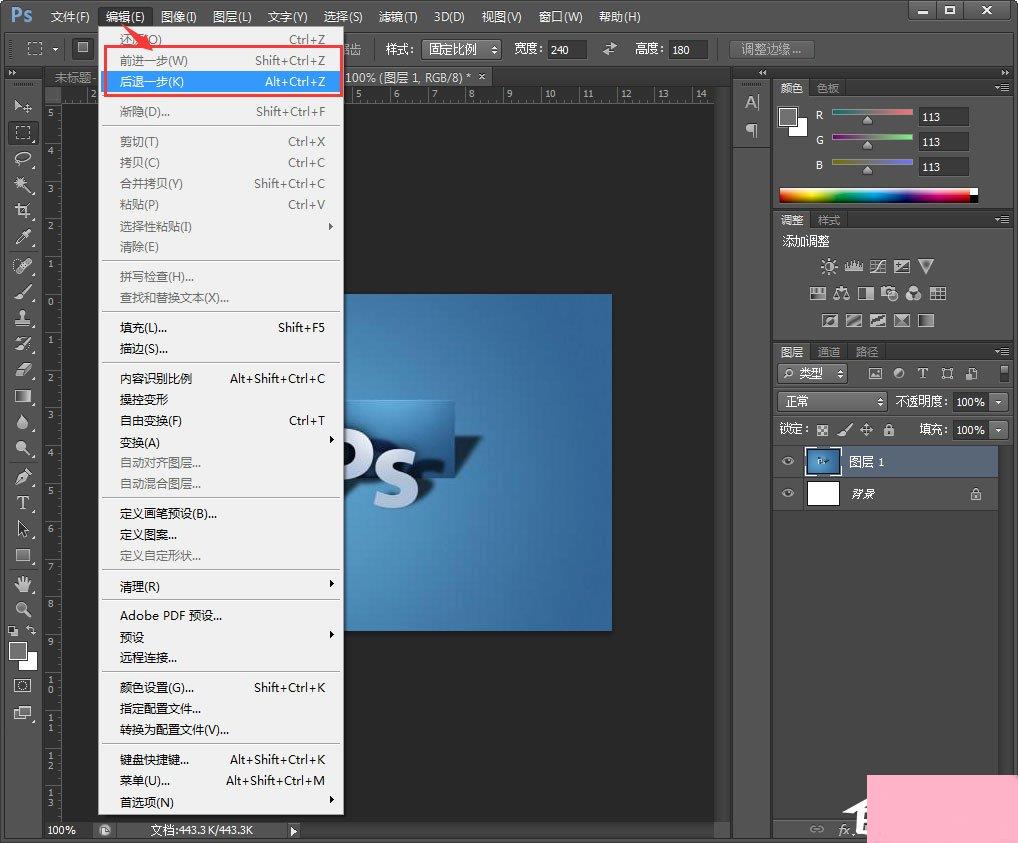This screenshot has height=843, width=1018.
Task: Select the Dodge tool
Action: click(x=23, y=448)
